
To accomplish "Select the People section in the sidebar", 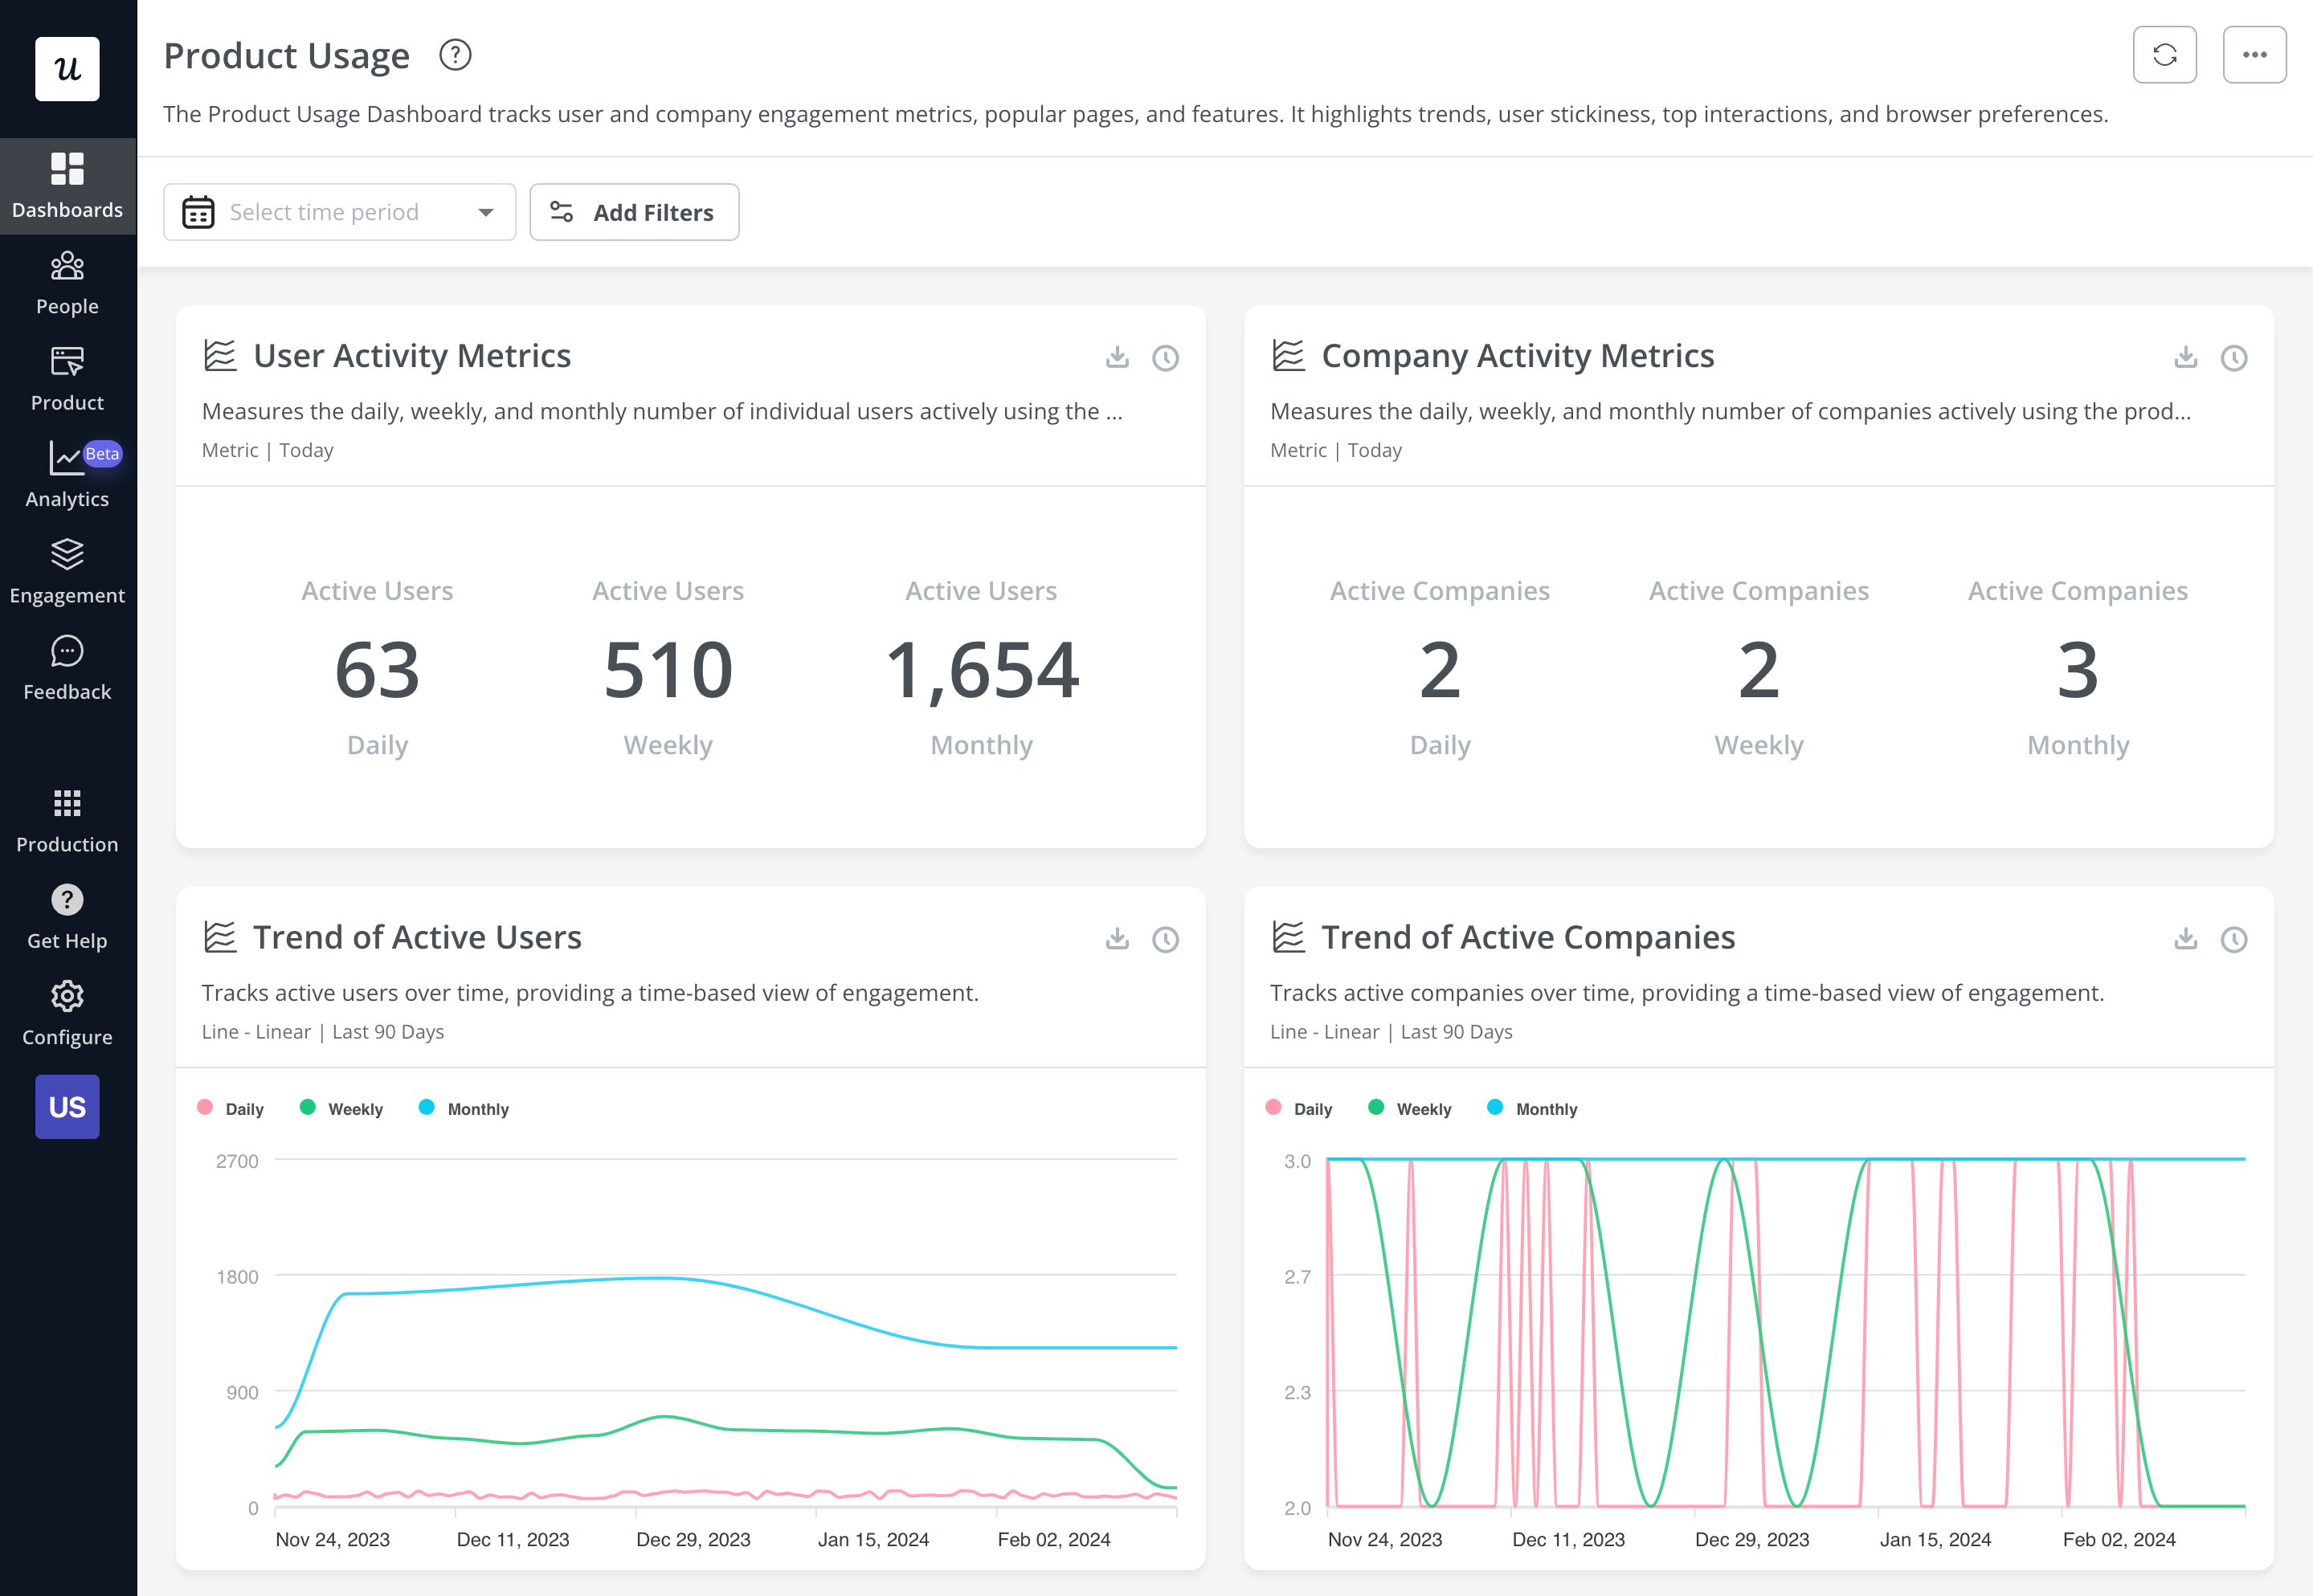I will [x=67, y=281].
